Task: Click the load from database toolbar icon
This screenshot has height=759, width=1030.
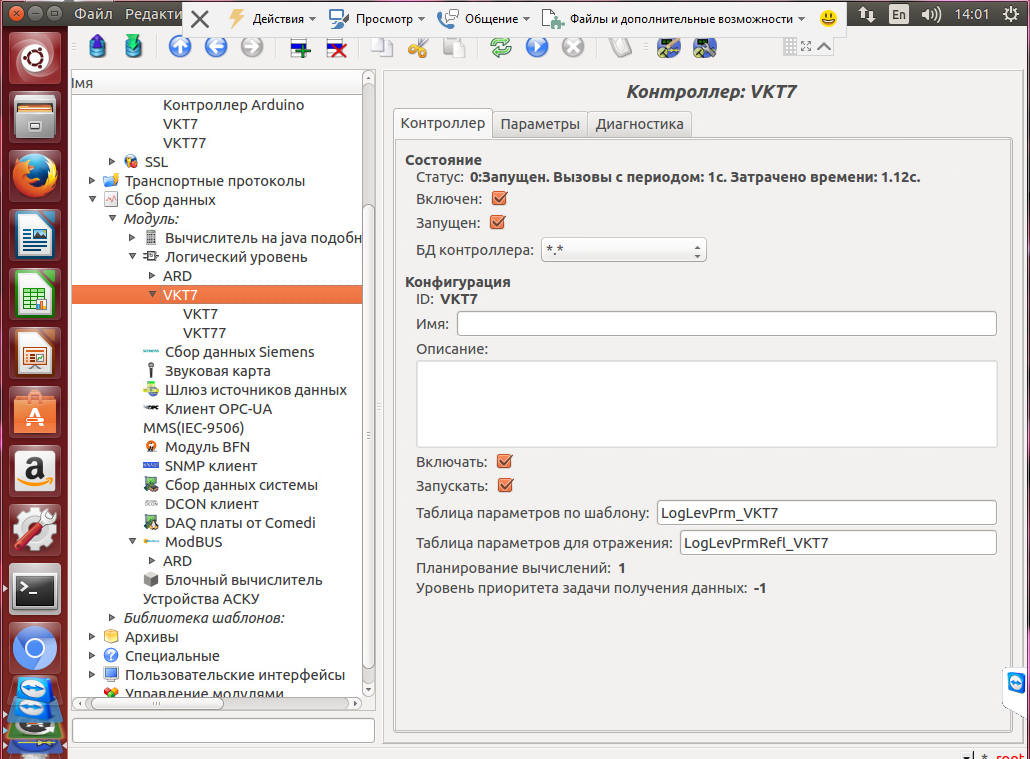Action: (x=97, y=46)
